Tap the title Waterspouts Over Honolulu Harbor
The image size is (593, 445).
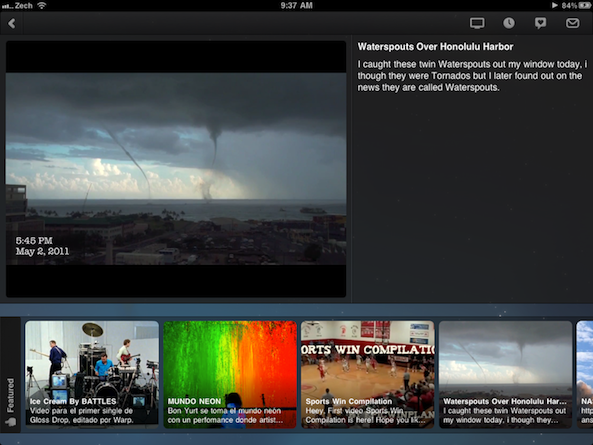pos(435,47)
